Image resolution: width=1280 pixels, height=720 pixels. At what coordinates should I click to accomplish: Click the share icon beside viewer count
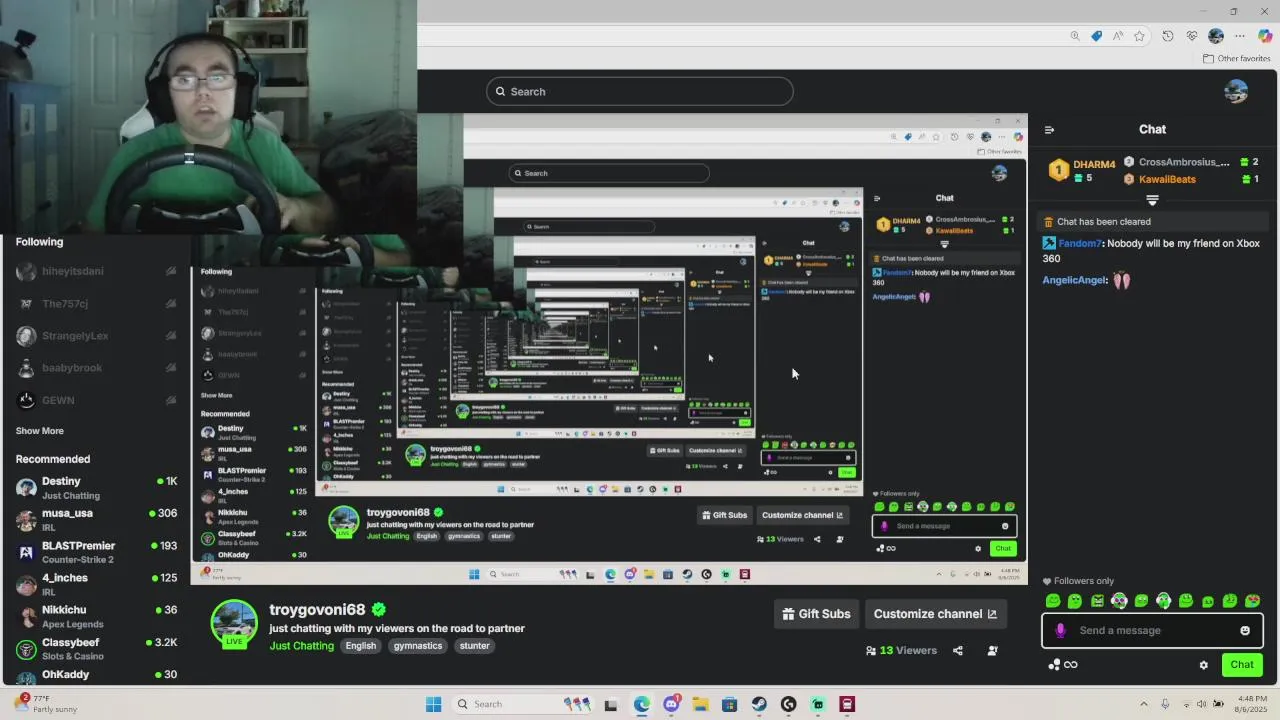pos(958,650)
